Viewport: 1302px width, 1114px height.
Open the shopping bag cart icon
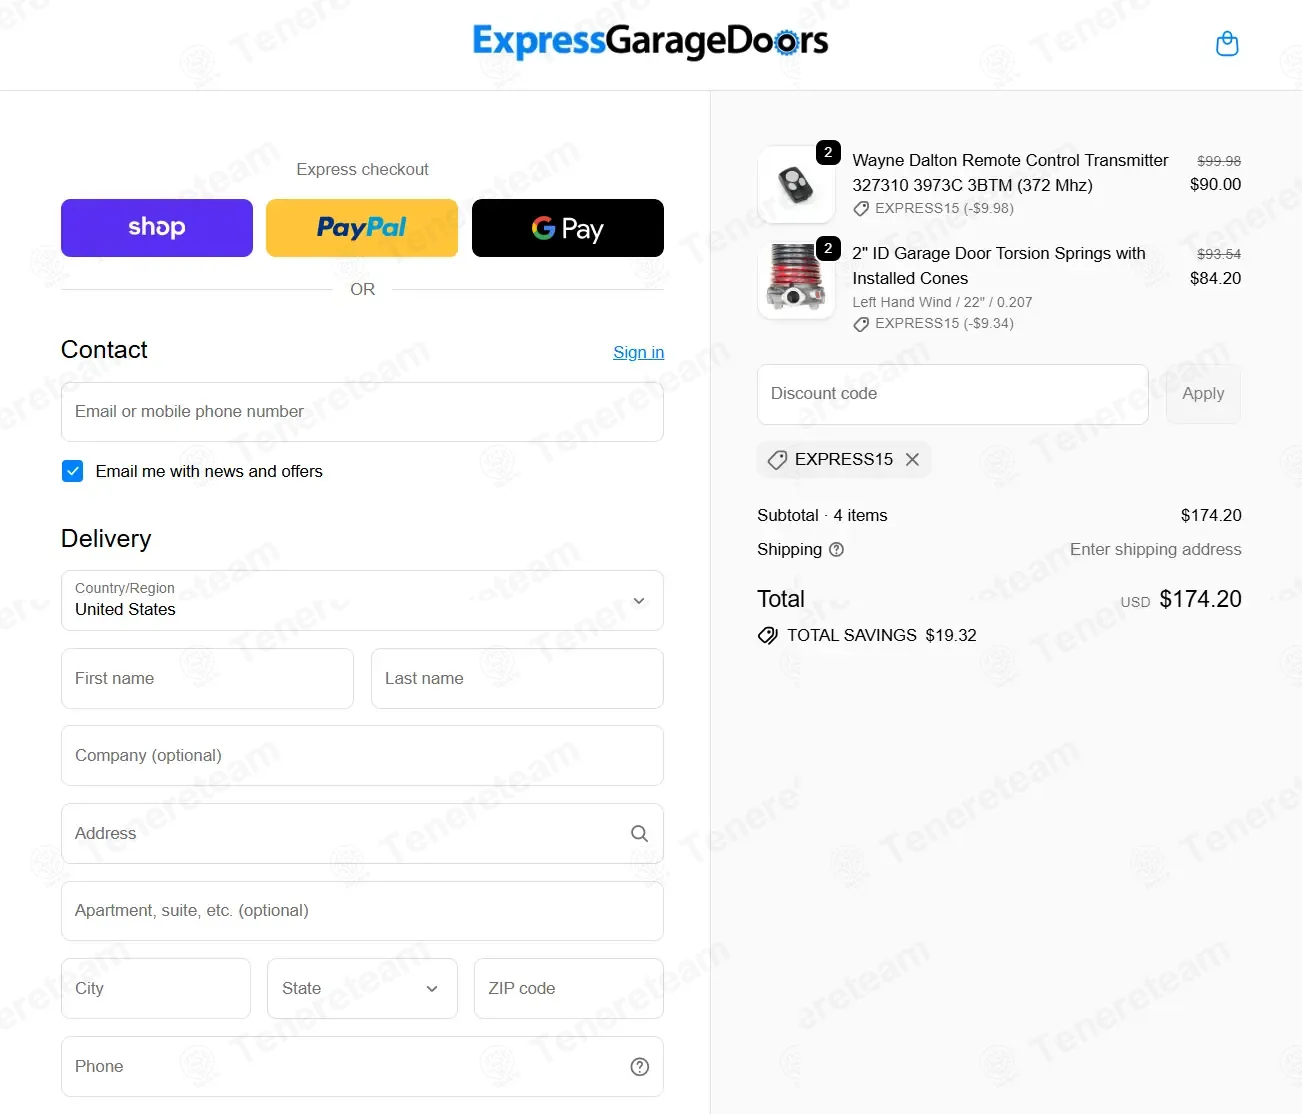coord(1227,44)
